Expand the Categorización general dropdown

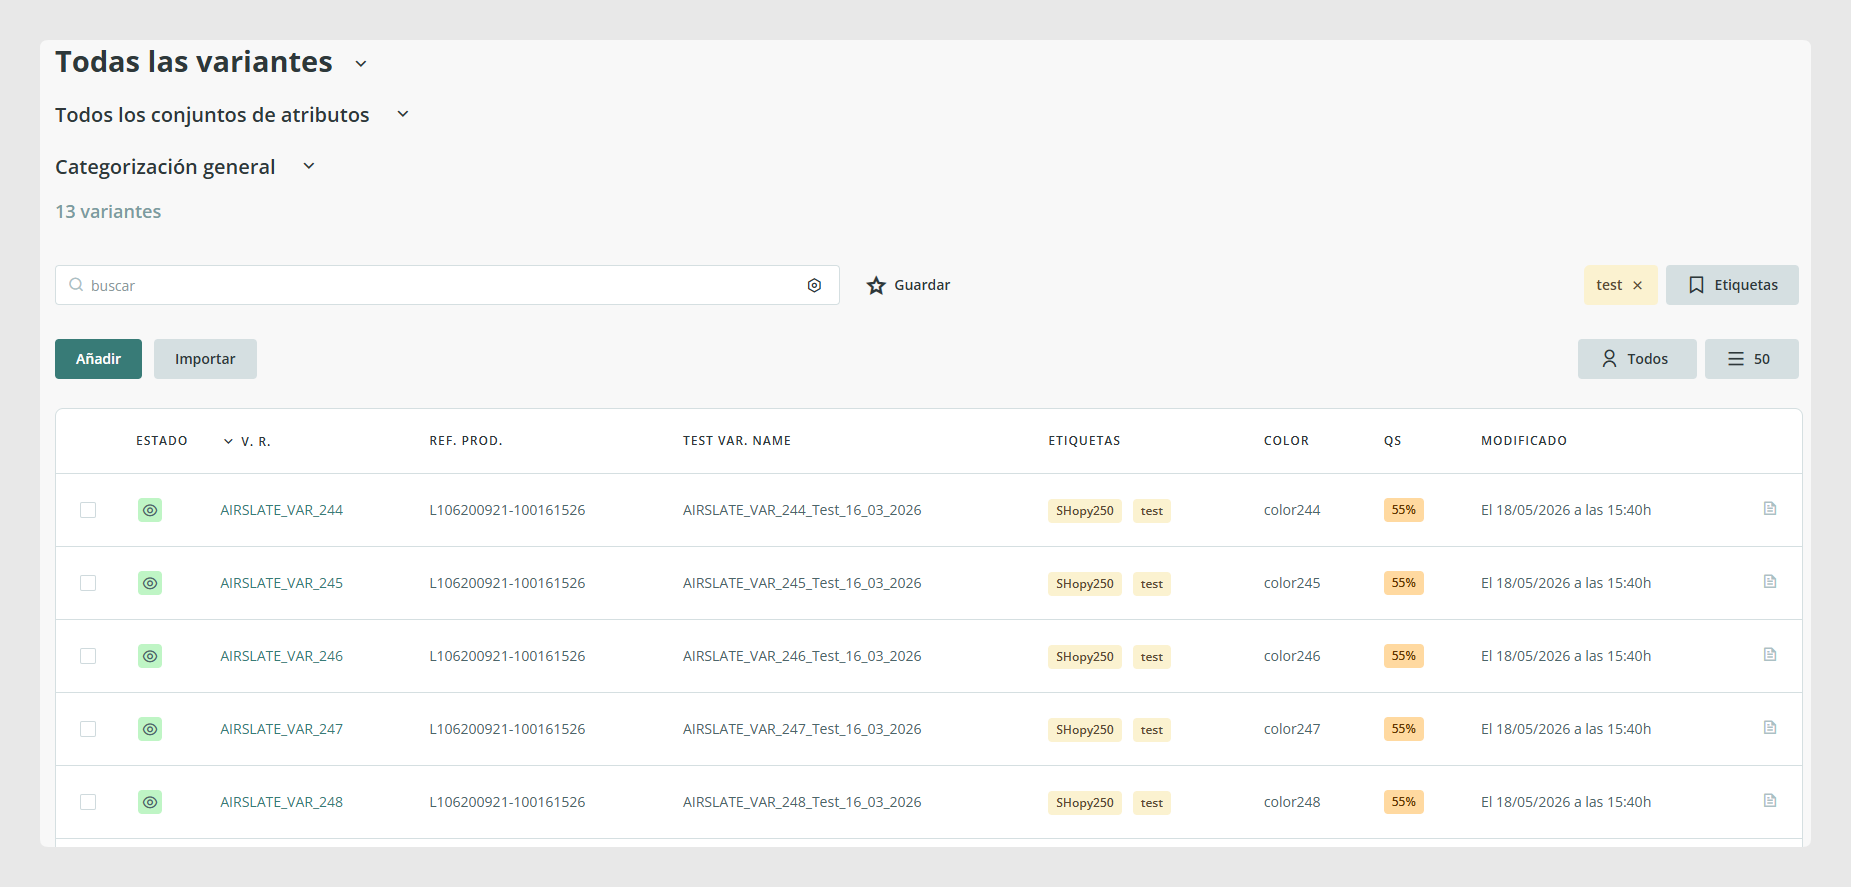click(x=309, y=166)
